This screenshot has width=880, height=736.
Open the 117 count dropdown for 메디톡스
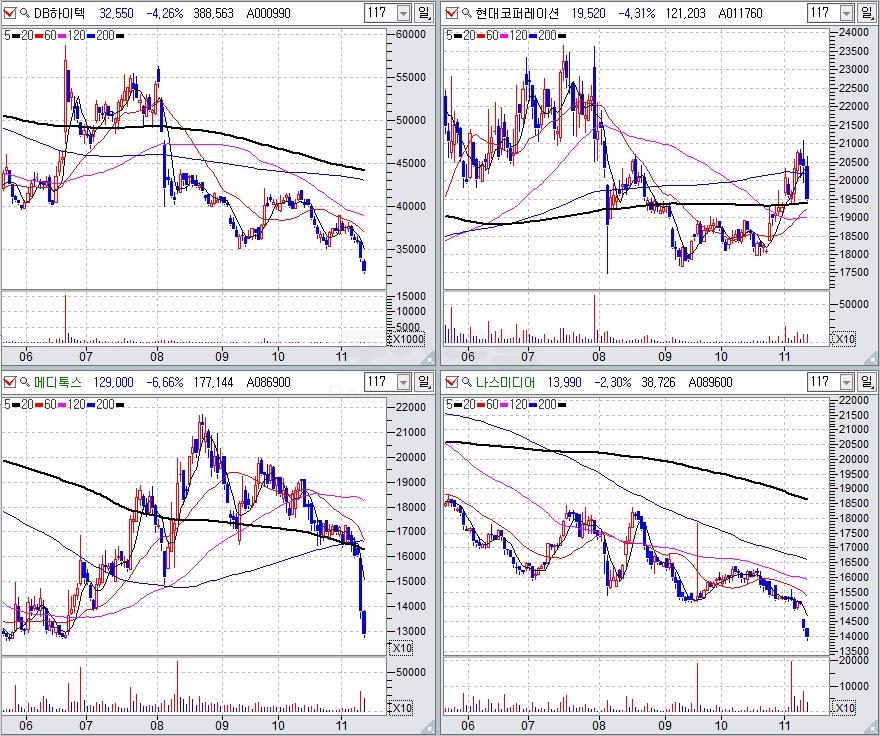403,382
